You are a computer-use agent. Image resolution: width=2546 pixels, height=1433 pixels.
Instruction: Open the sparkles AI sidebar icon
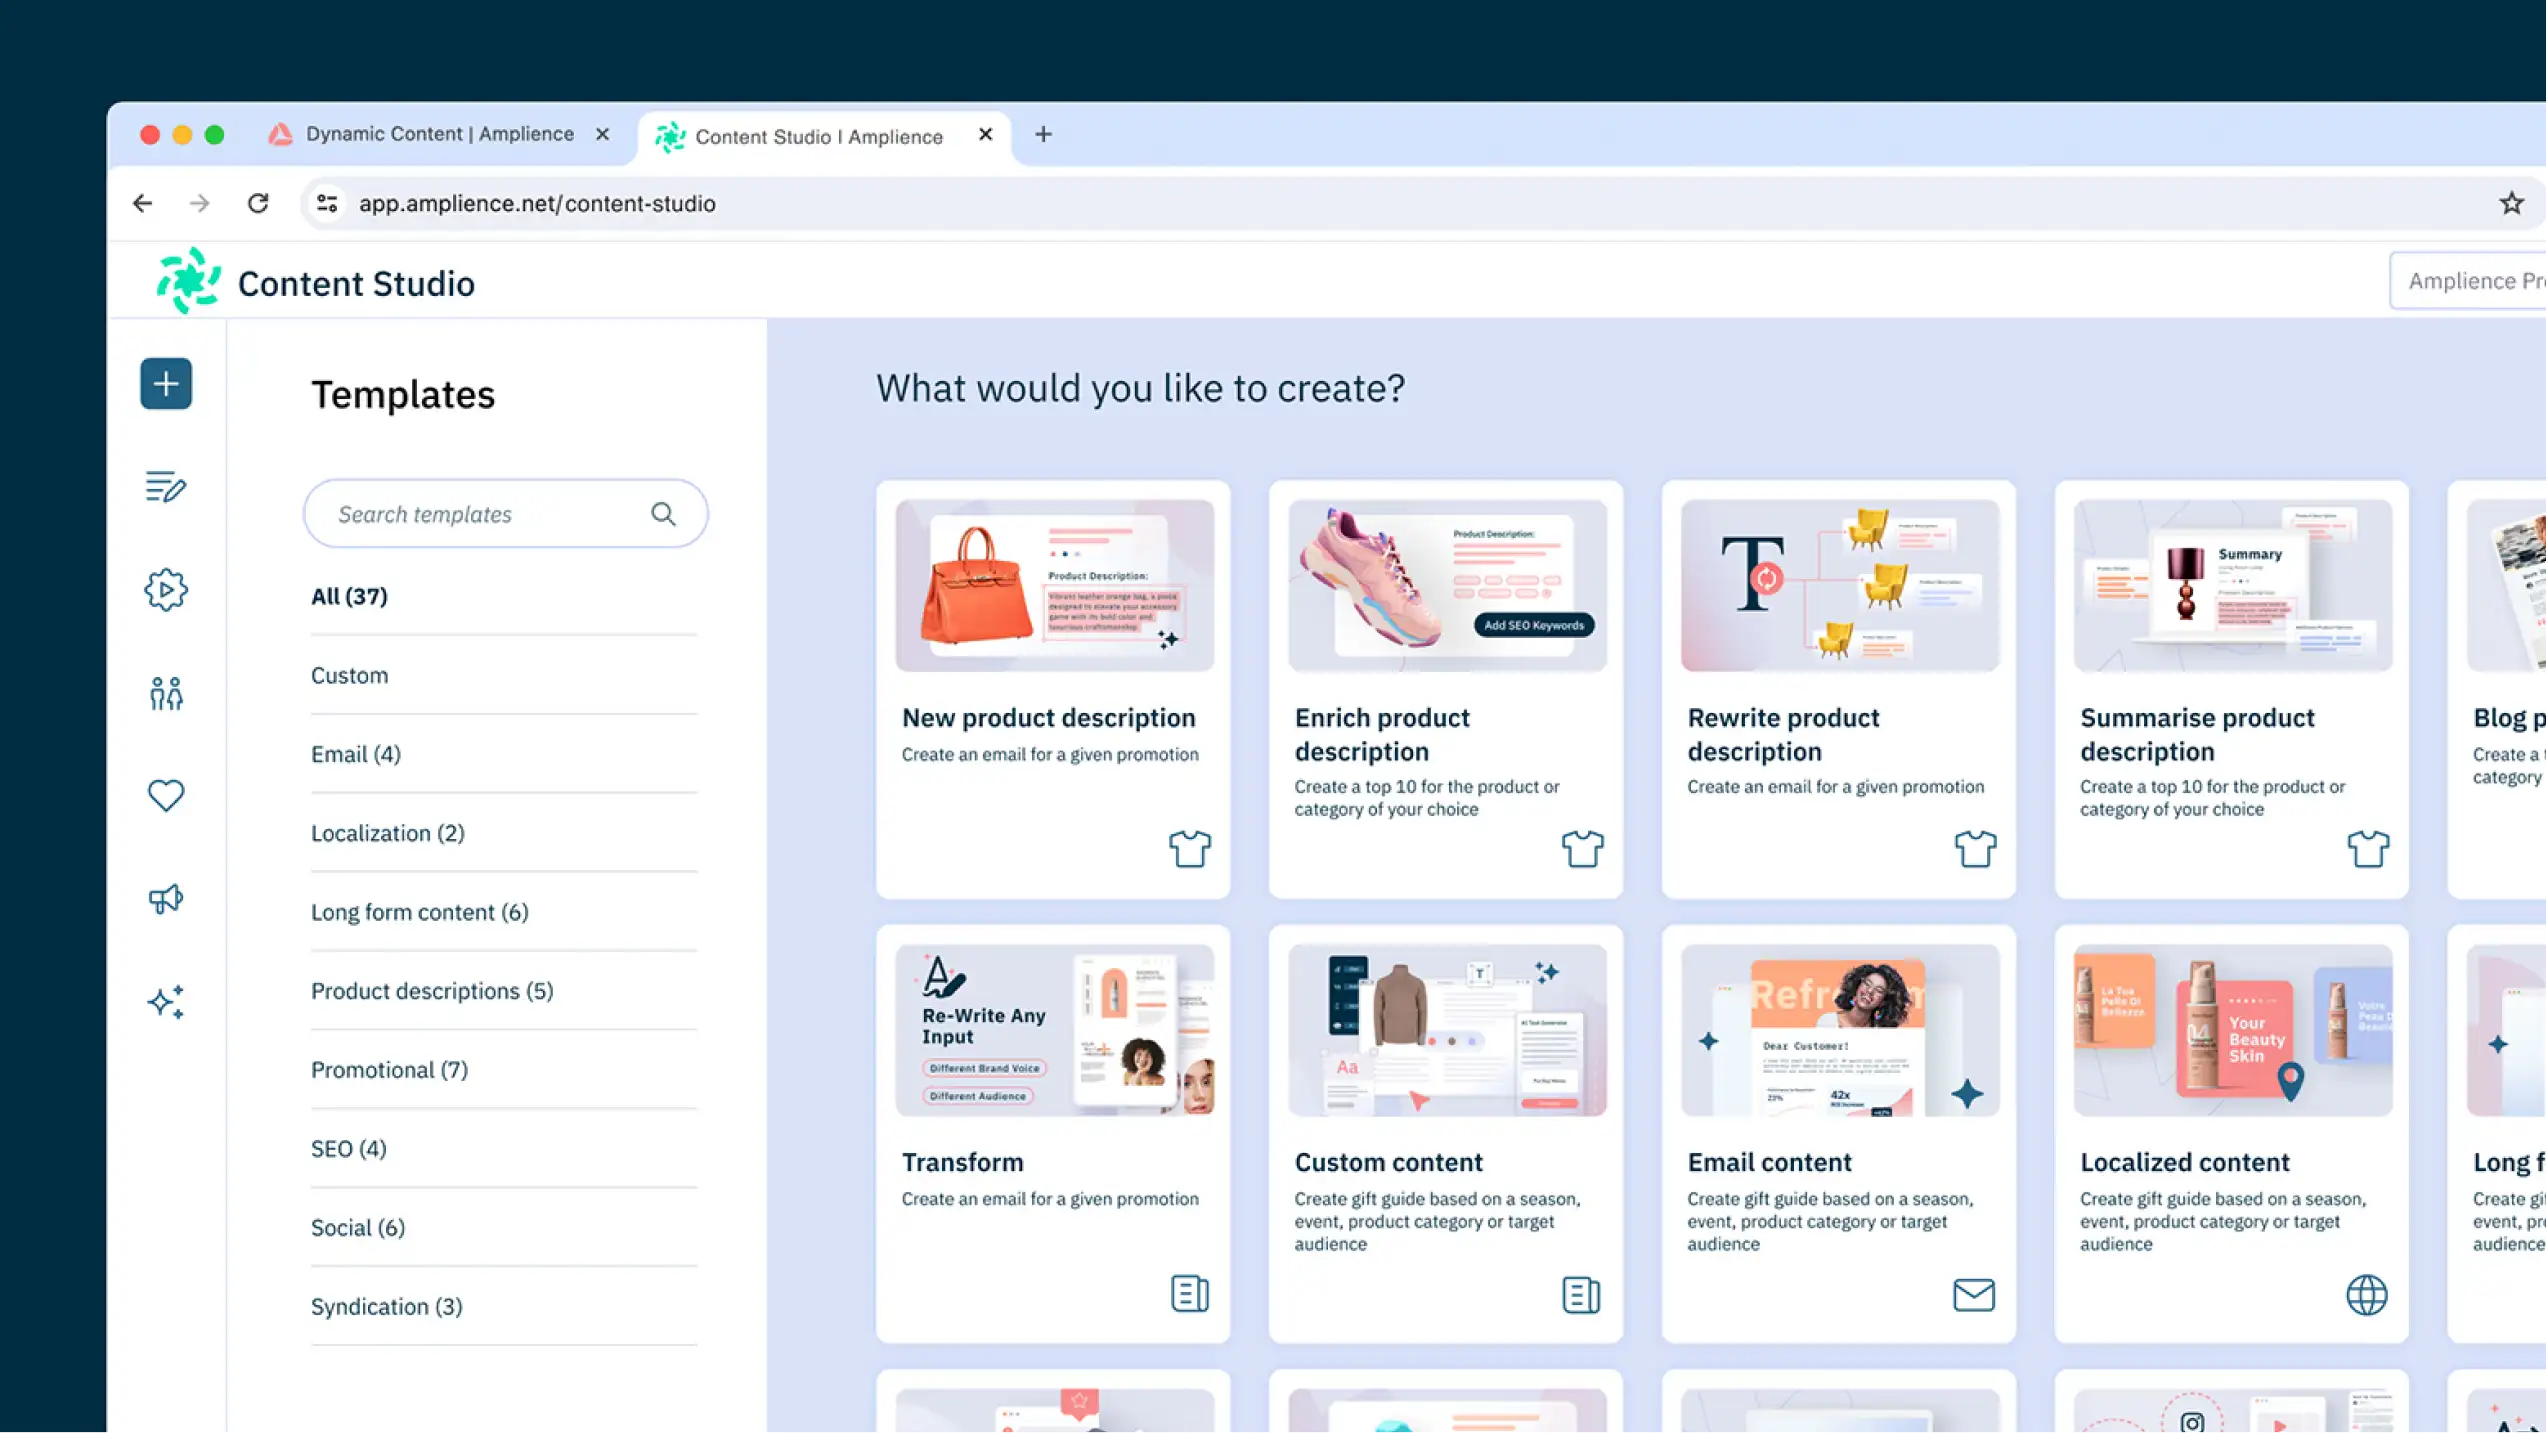click(x=166, y=1002)
